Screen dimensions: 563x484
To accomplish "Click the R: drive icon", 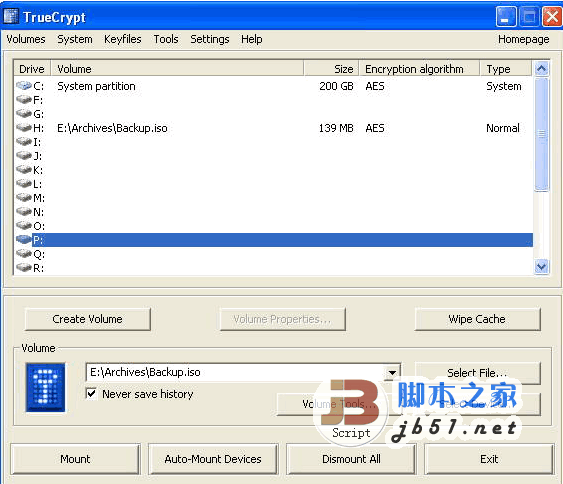I will click(24, 267).
